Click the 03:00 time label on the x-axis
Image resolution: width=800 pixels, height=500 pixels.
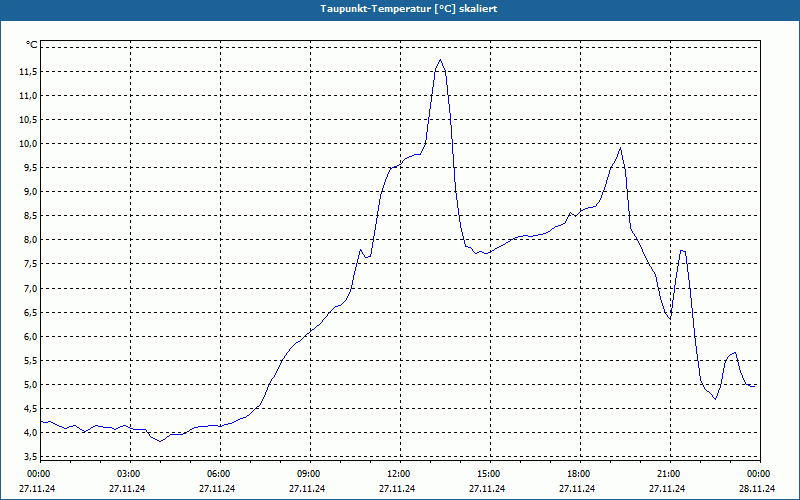129,474
